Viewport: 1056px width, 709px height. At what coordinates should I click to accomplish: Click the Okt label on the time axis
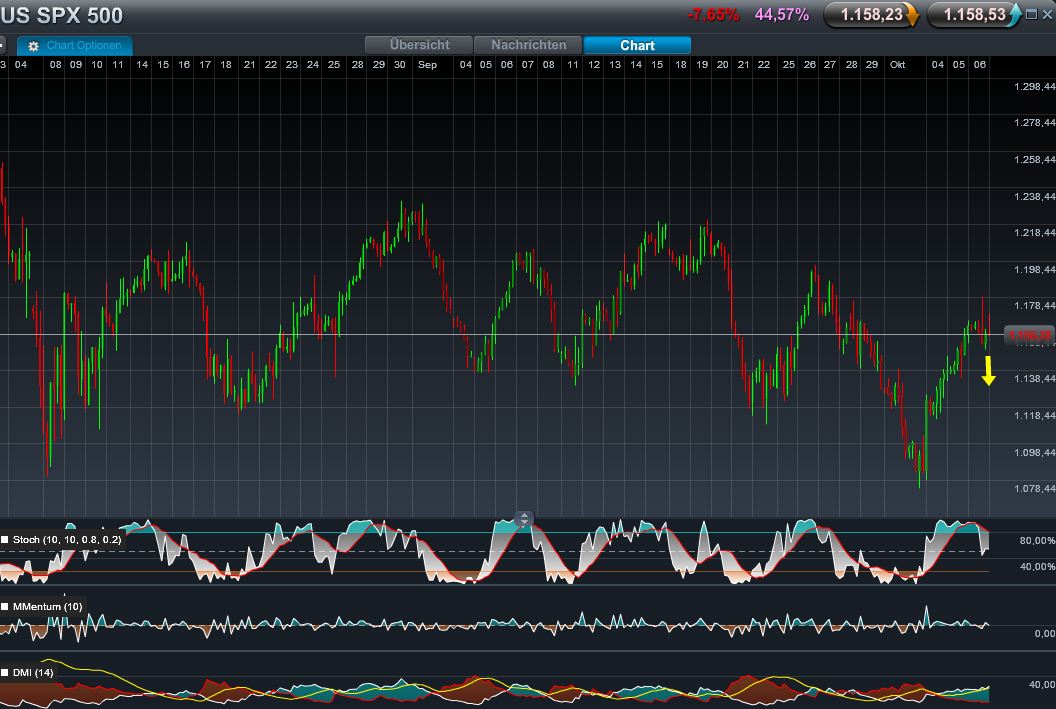(897, 64)
